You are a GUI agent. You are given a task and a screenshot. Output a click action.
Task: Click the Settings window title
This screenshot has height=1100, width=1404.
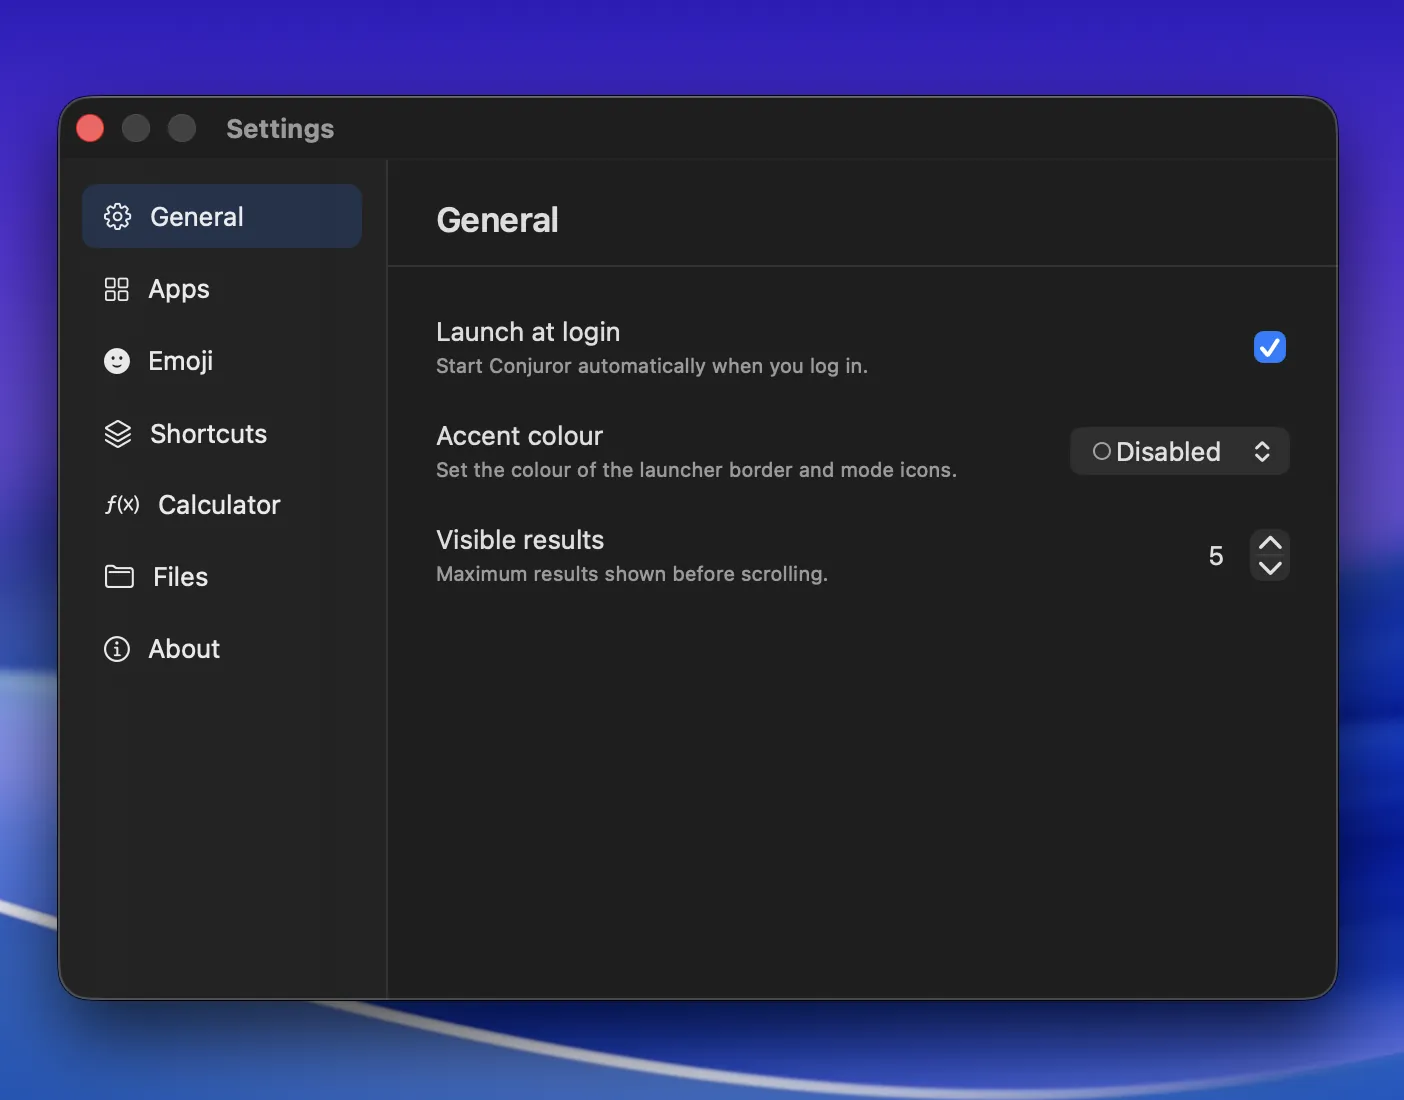(280, 129)
